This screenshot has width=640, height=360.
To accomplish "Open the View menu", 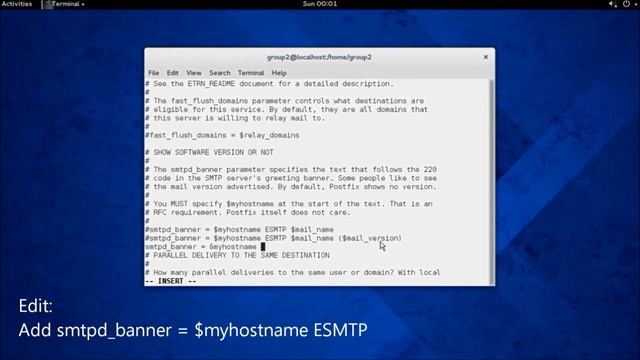I will coord(193,73).
